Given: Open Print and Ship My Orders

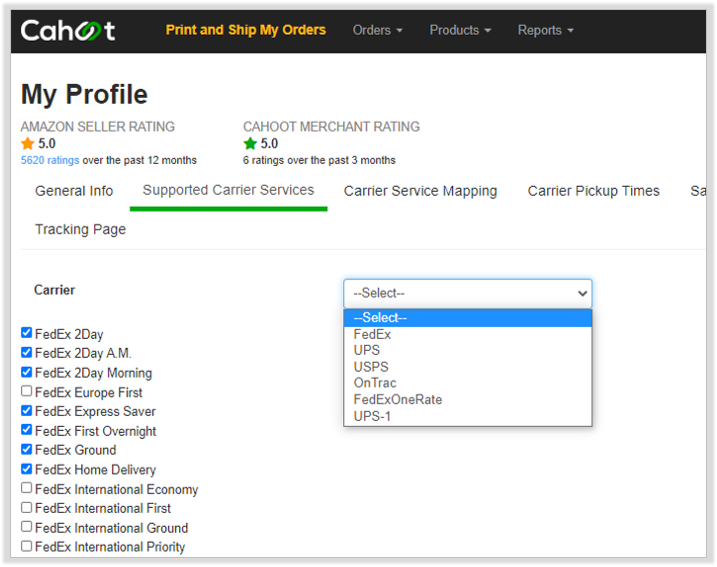Looking at the screenshot, I should tap(246, 30).
